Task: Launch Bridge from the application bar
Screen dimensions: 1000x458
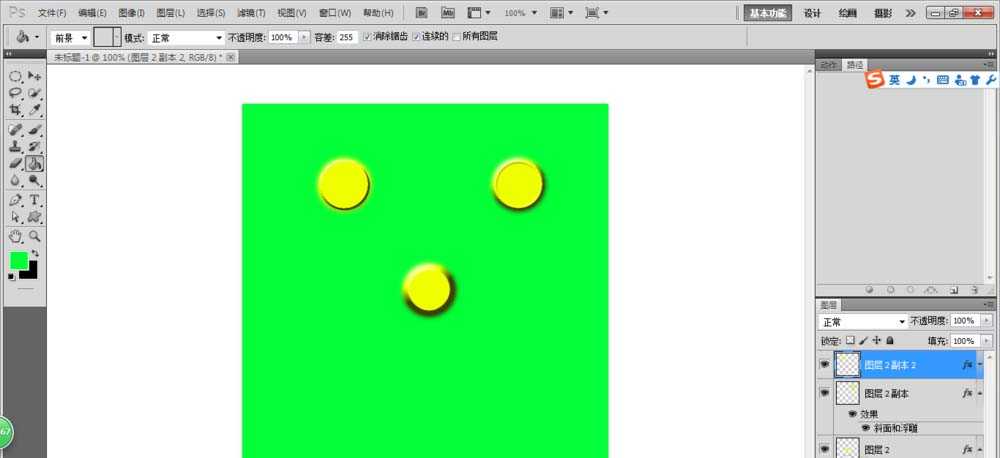Action: [423, 14]
